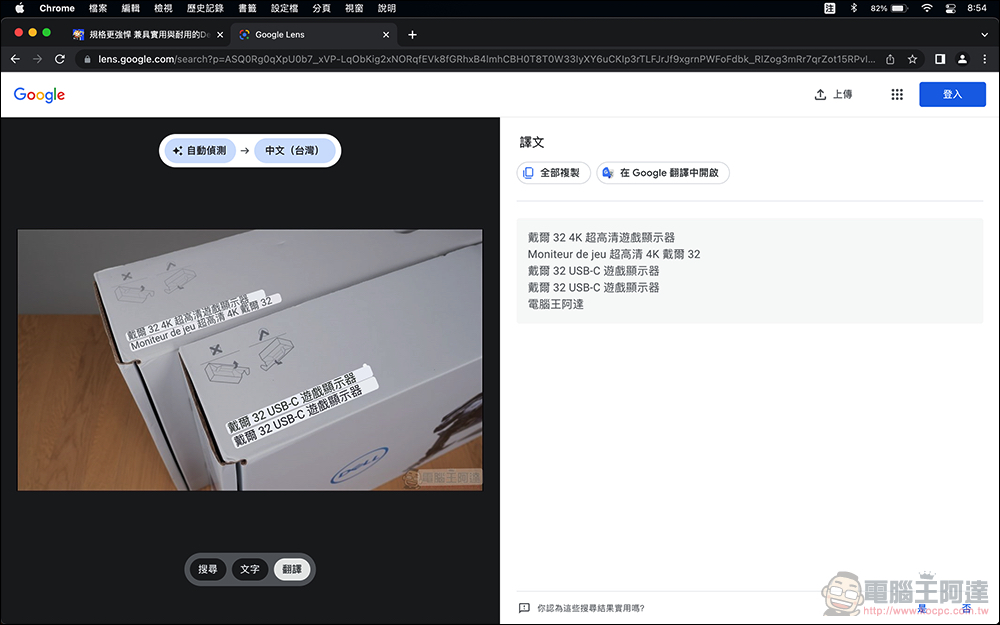Screen dimensions: 1000x625
Task: Select the line Moniteur de jeu 超高清 4K 戴爾 32
Action: pos(614,254)
